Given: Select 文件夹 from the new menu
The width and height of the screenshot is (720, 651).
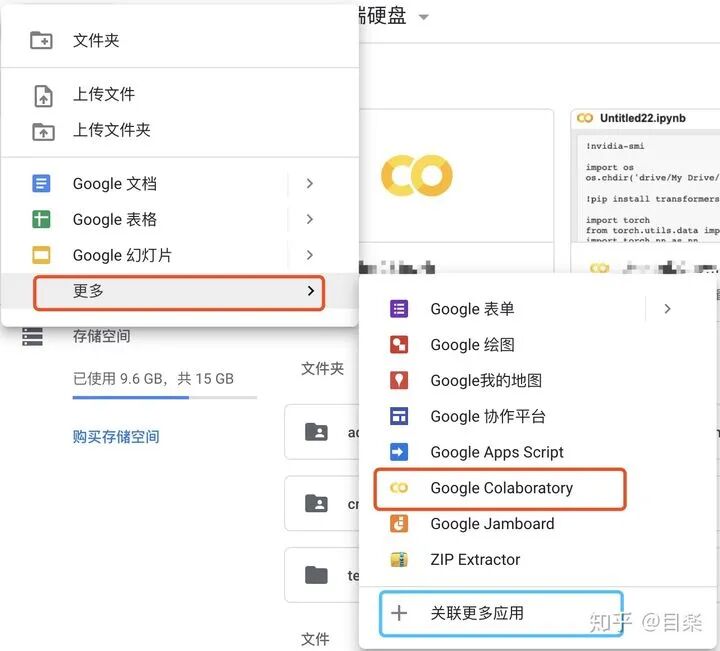Looking at the screenshot, I should pos(180,40).
